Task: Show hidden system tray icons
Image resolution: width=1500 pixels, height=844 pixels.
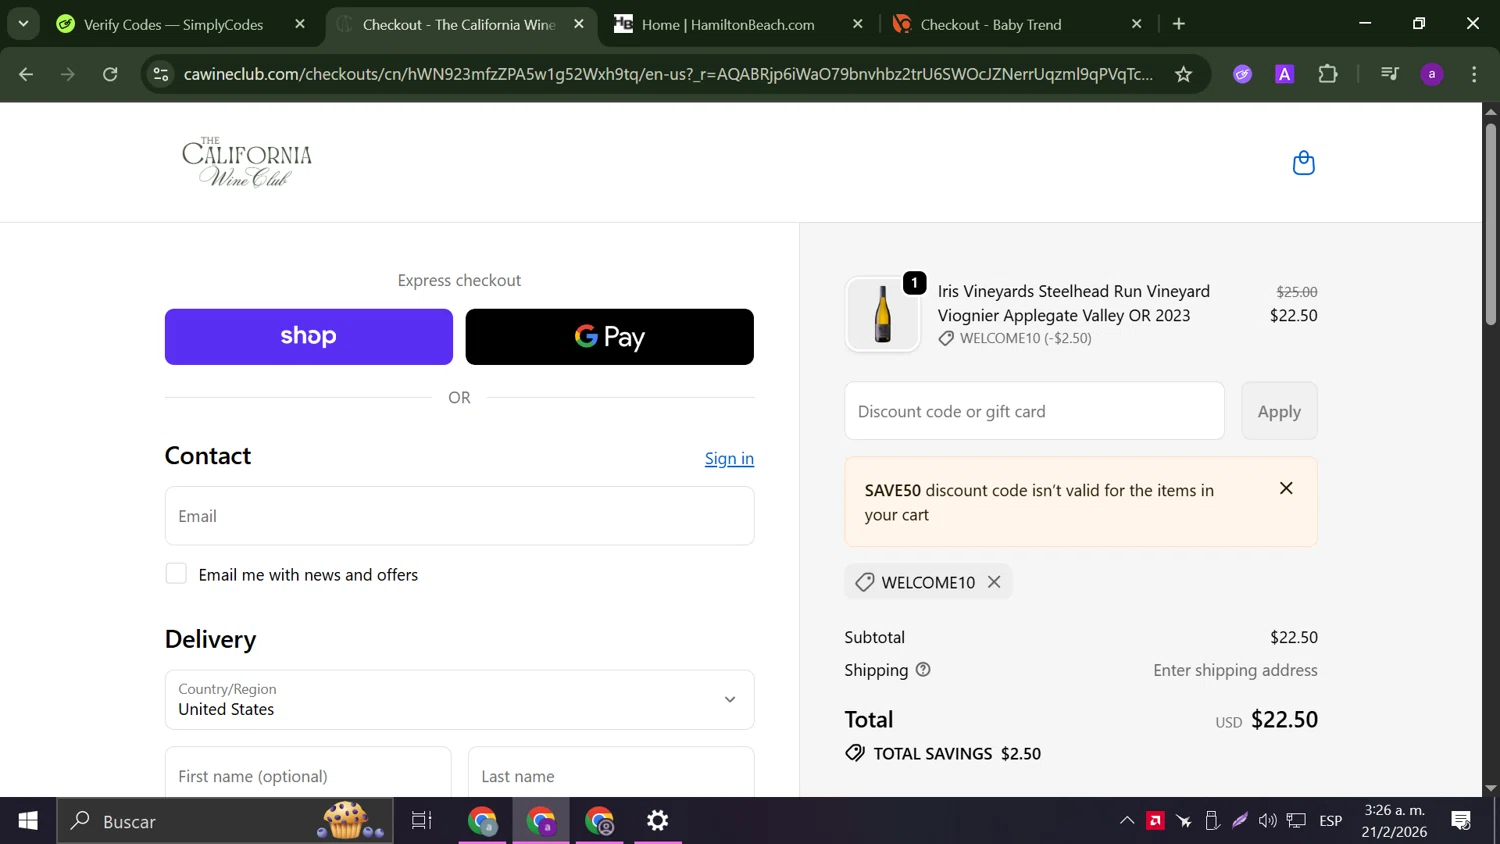Action: (x=1127, y=821)
